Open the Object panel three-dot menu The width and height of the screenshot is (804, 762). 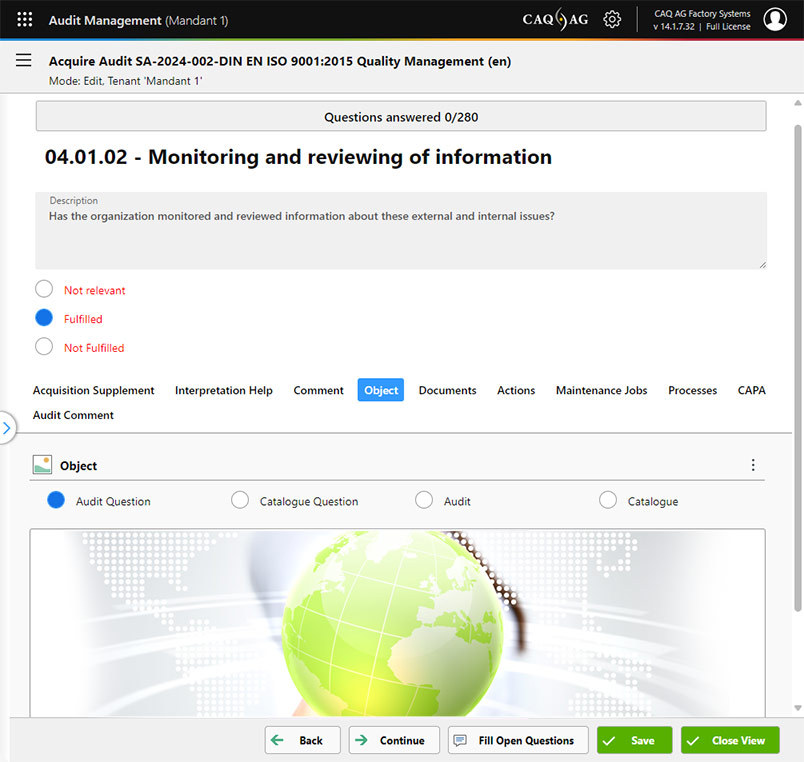tap(753, 465)
